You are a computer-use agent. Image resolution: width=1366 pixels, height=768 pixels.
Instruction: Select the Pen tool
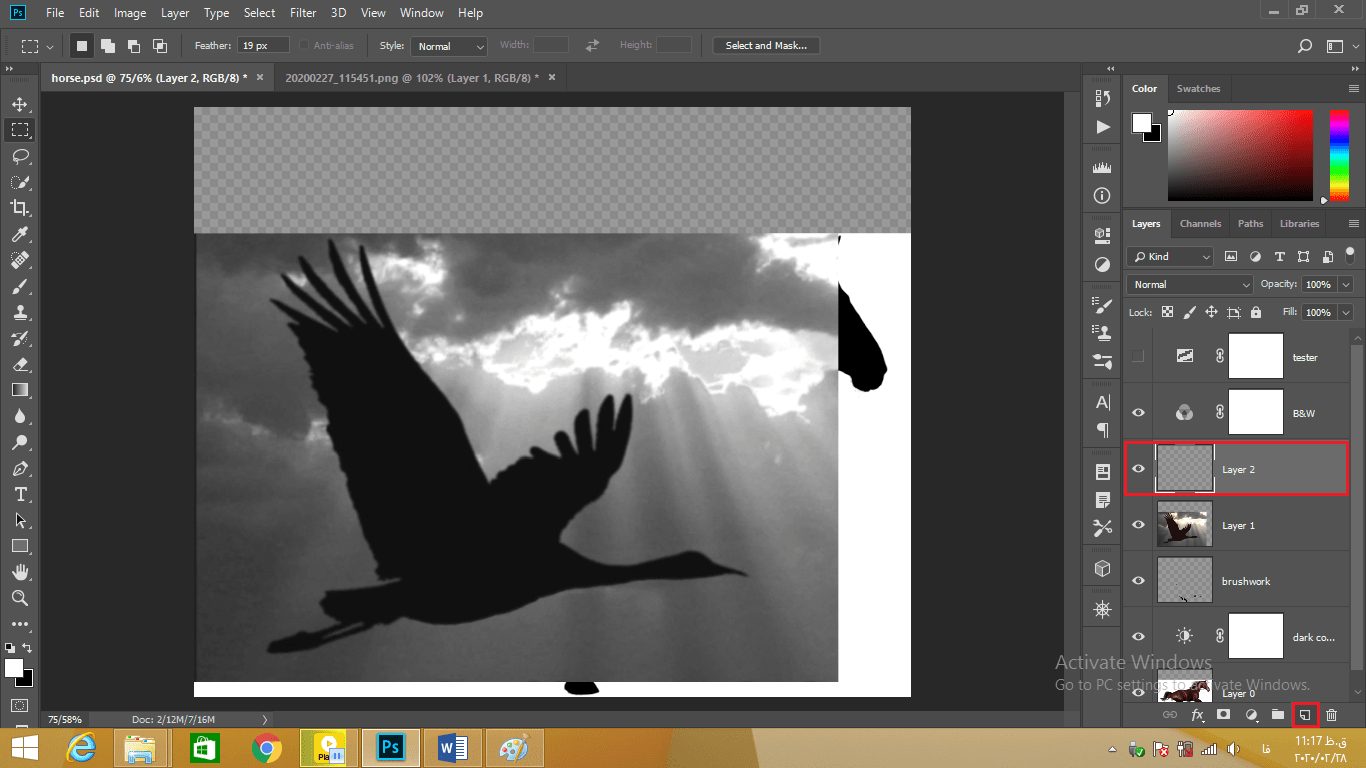coord(20,468)
